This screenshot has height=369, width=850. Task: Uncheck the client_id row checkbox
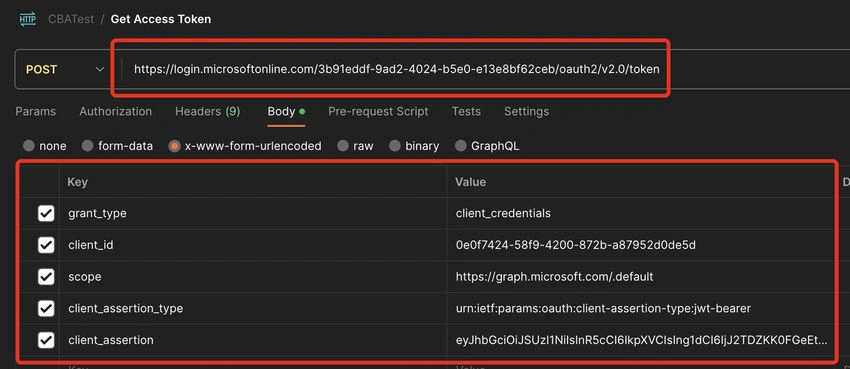click(x=46, y=245)
